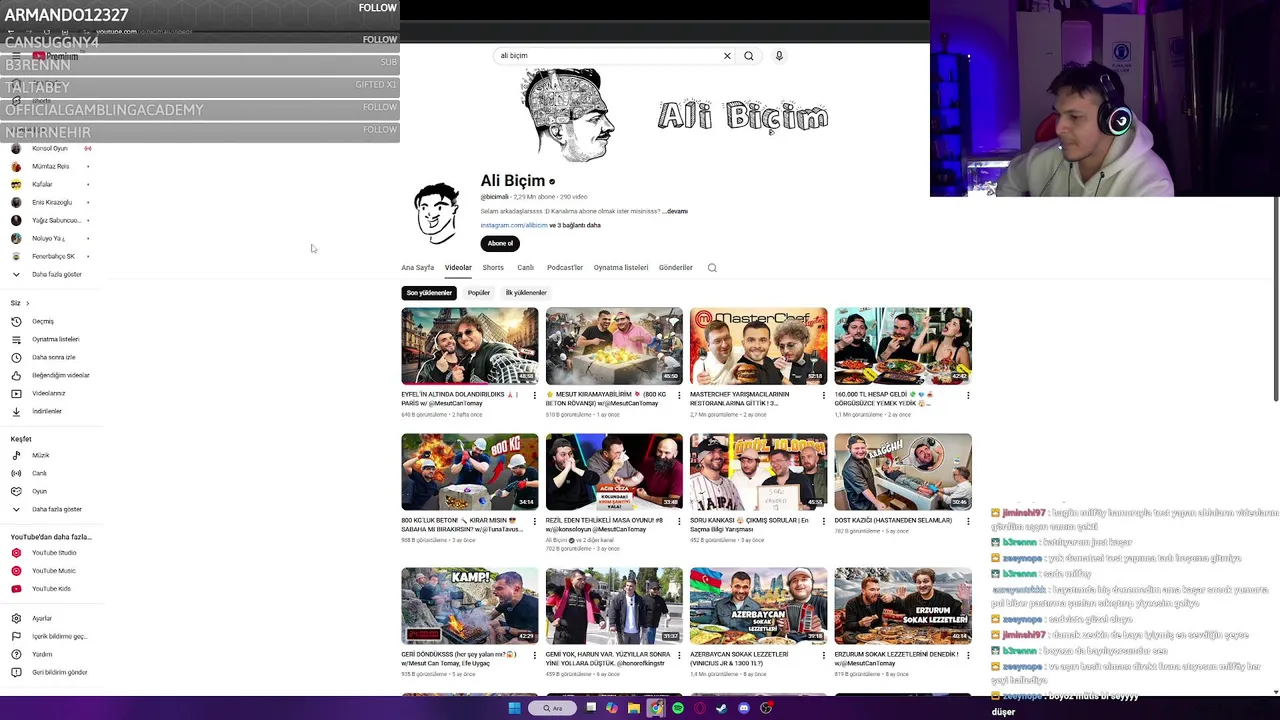1280x720 pixels.
Task: Click the magnifier search button
Action: [749, 56]
